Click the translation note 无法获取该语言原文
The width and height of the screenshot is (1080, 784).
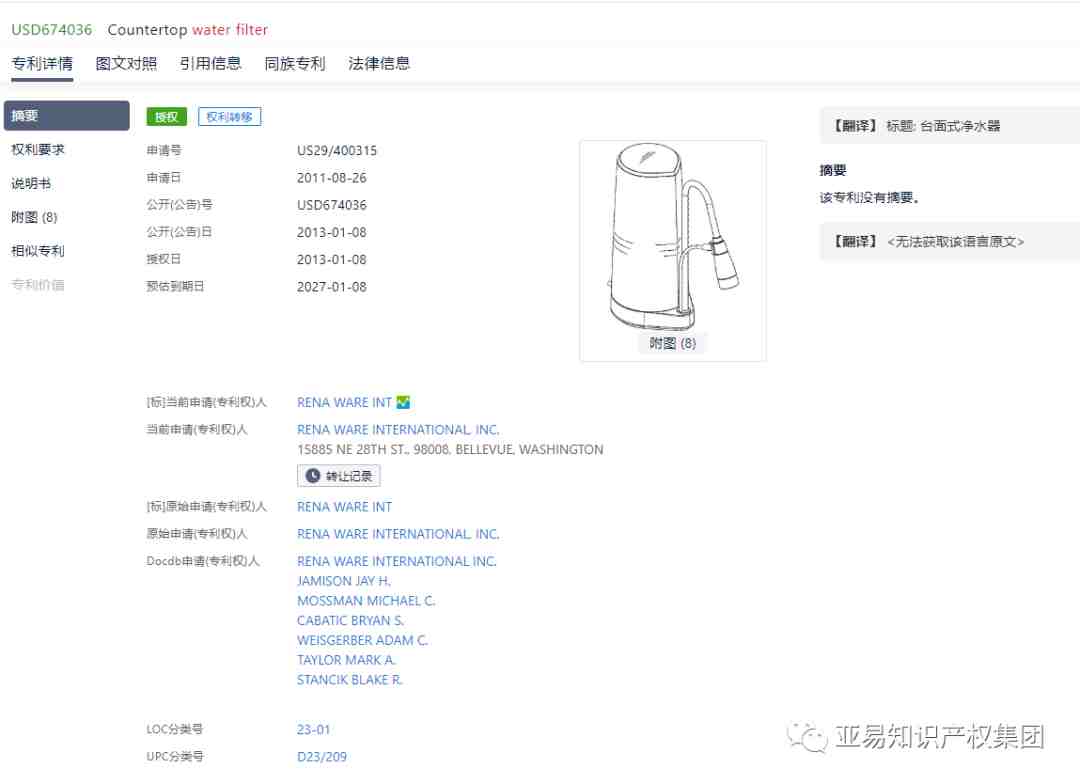[955, 242]
